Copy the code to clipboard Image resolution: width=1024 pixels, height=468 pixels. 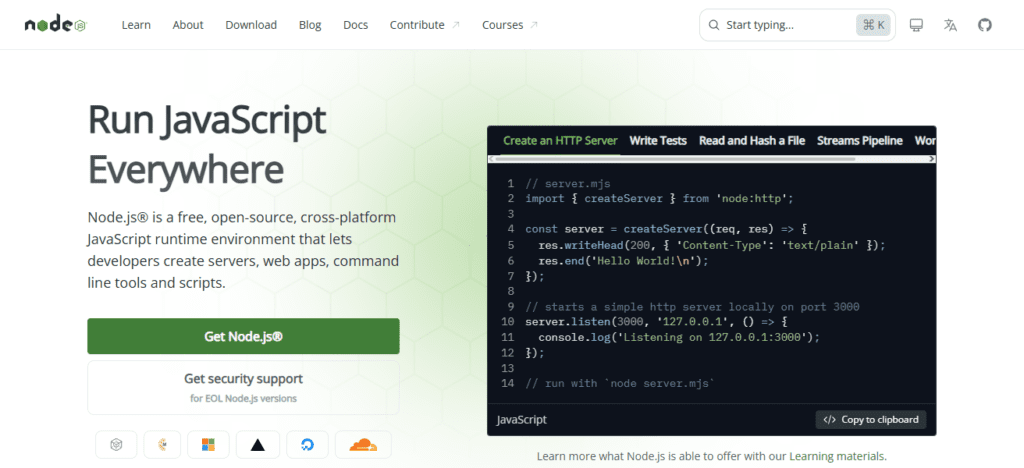coord(871,420)
